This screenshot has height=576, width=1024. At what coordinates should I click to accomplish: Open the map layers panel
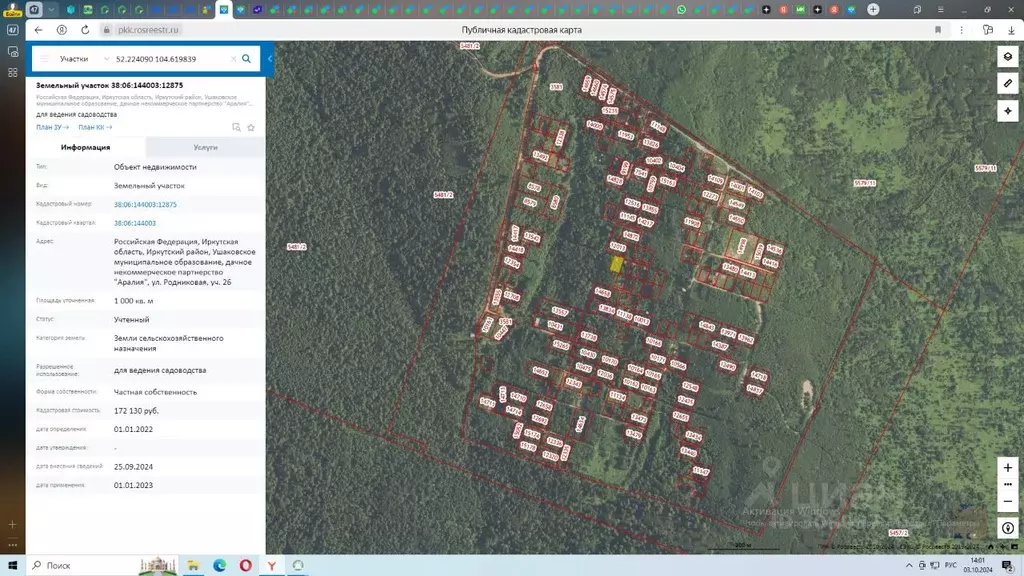pyautogui.click(x=1007, y=56)
